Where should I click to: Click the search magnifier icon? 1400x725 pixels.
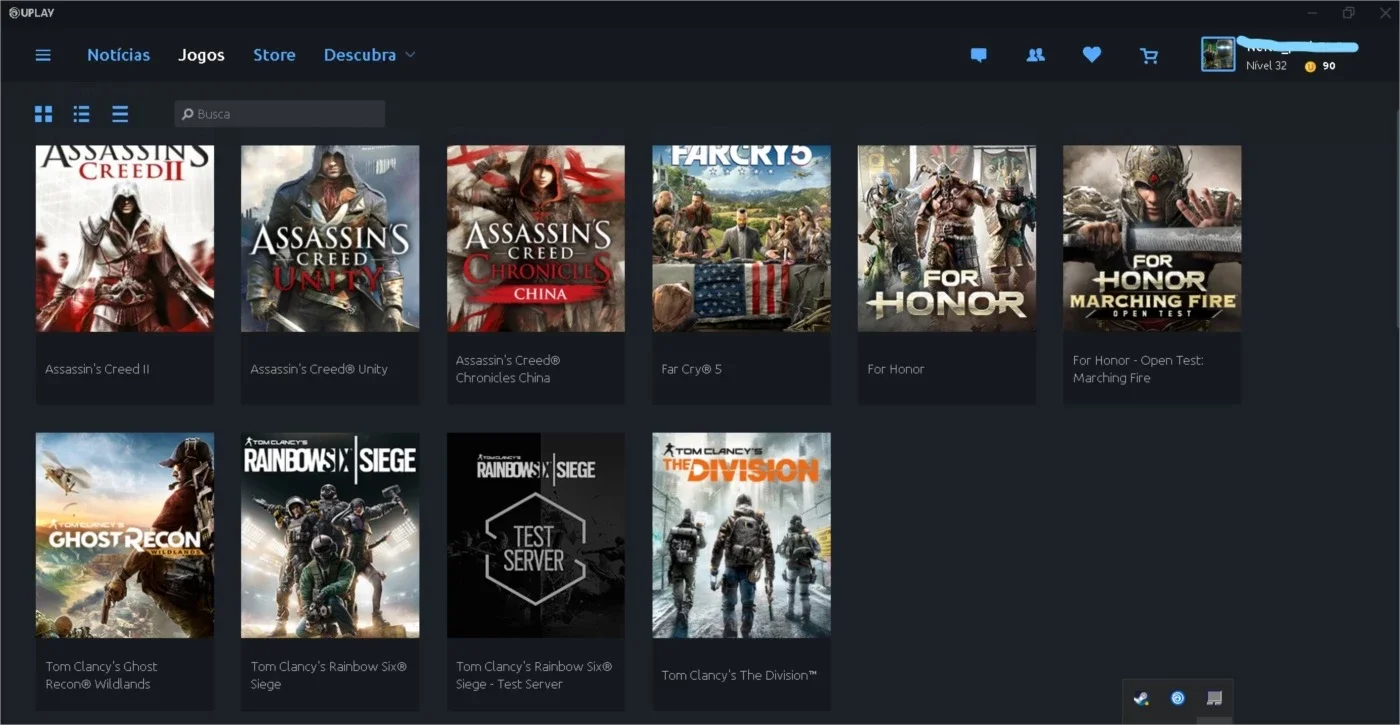click(x=187, y=114)
